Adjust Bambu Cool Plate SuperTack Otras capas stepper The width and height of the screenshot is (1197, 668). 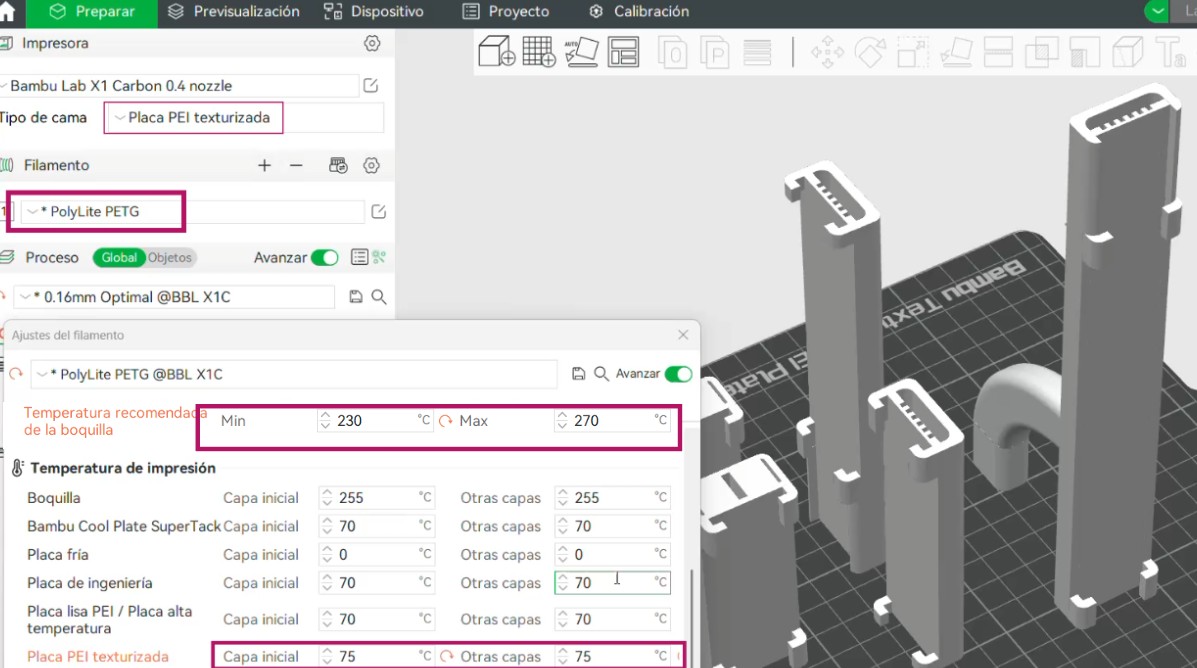(563, 526)
